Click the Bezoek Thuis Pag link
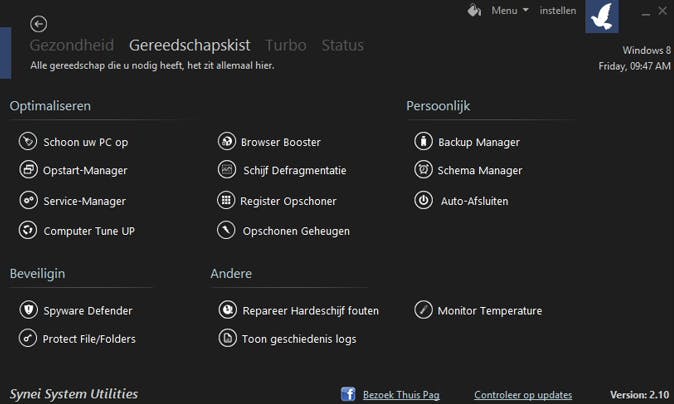This screenshot has width=674, height=404. pos(400,395)
